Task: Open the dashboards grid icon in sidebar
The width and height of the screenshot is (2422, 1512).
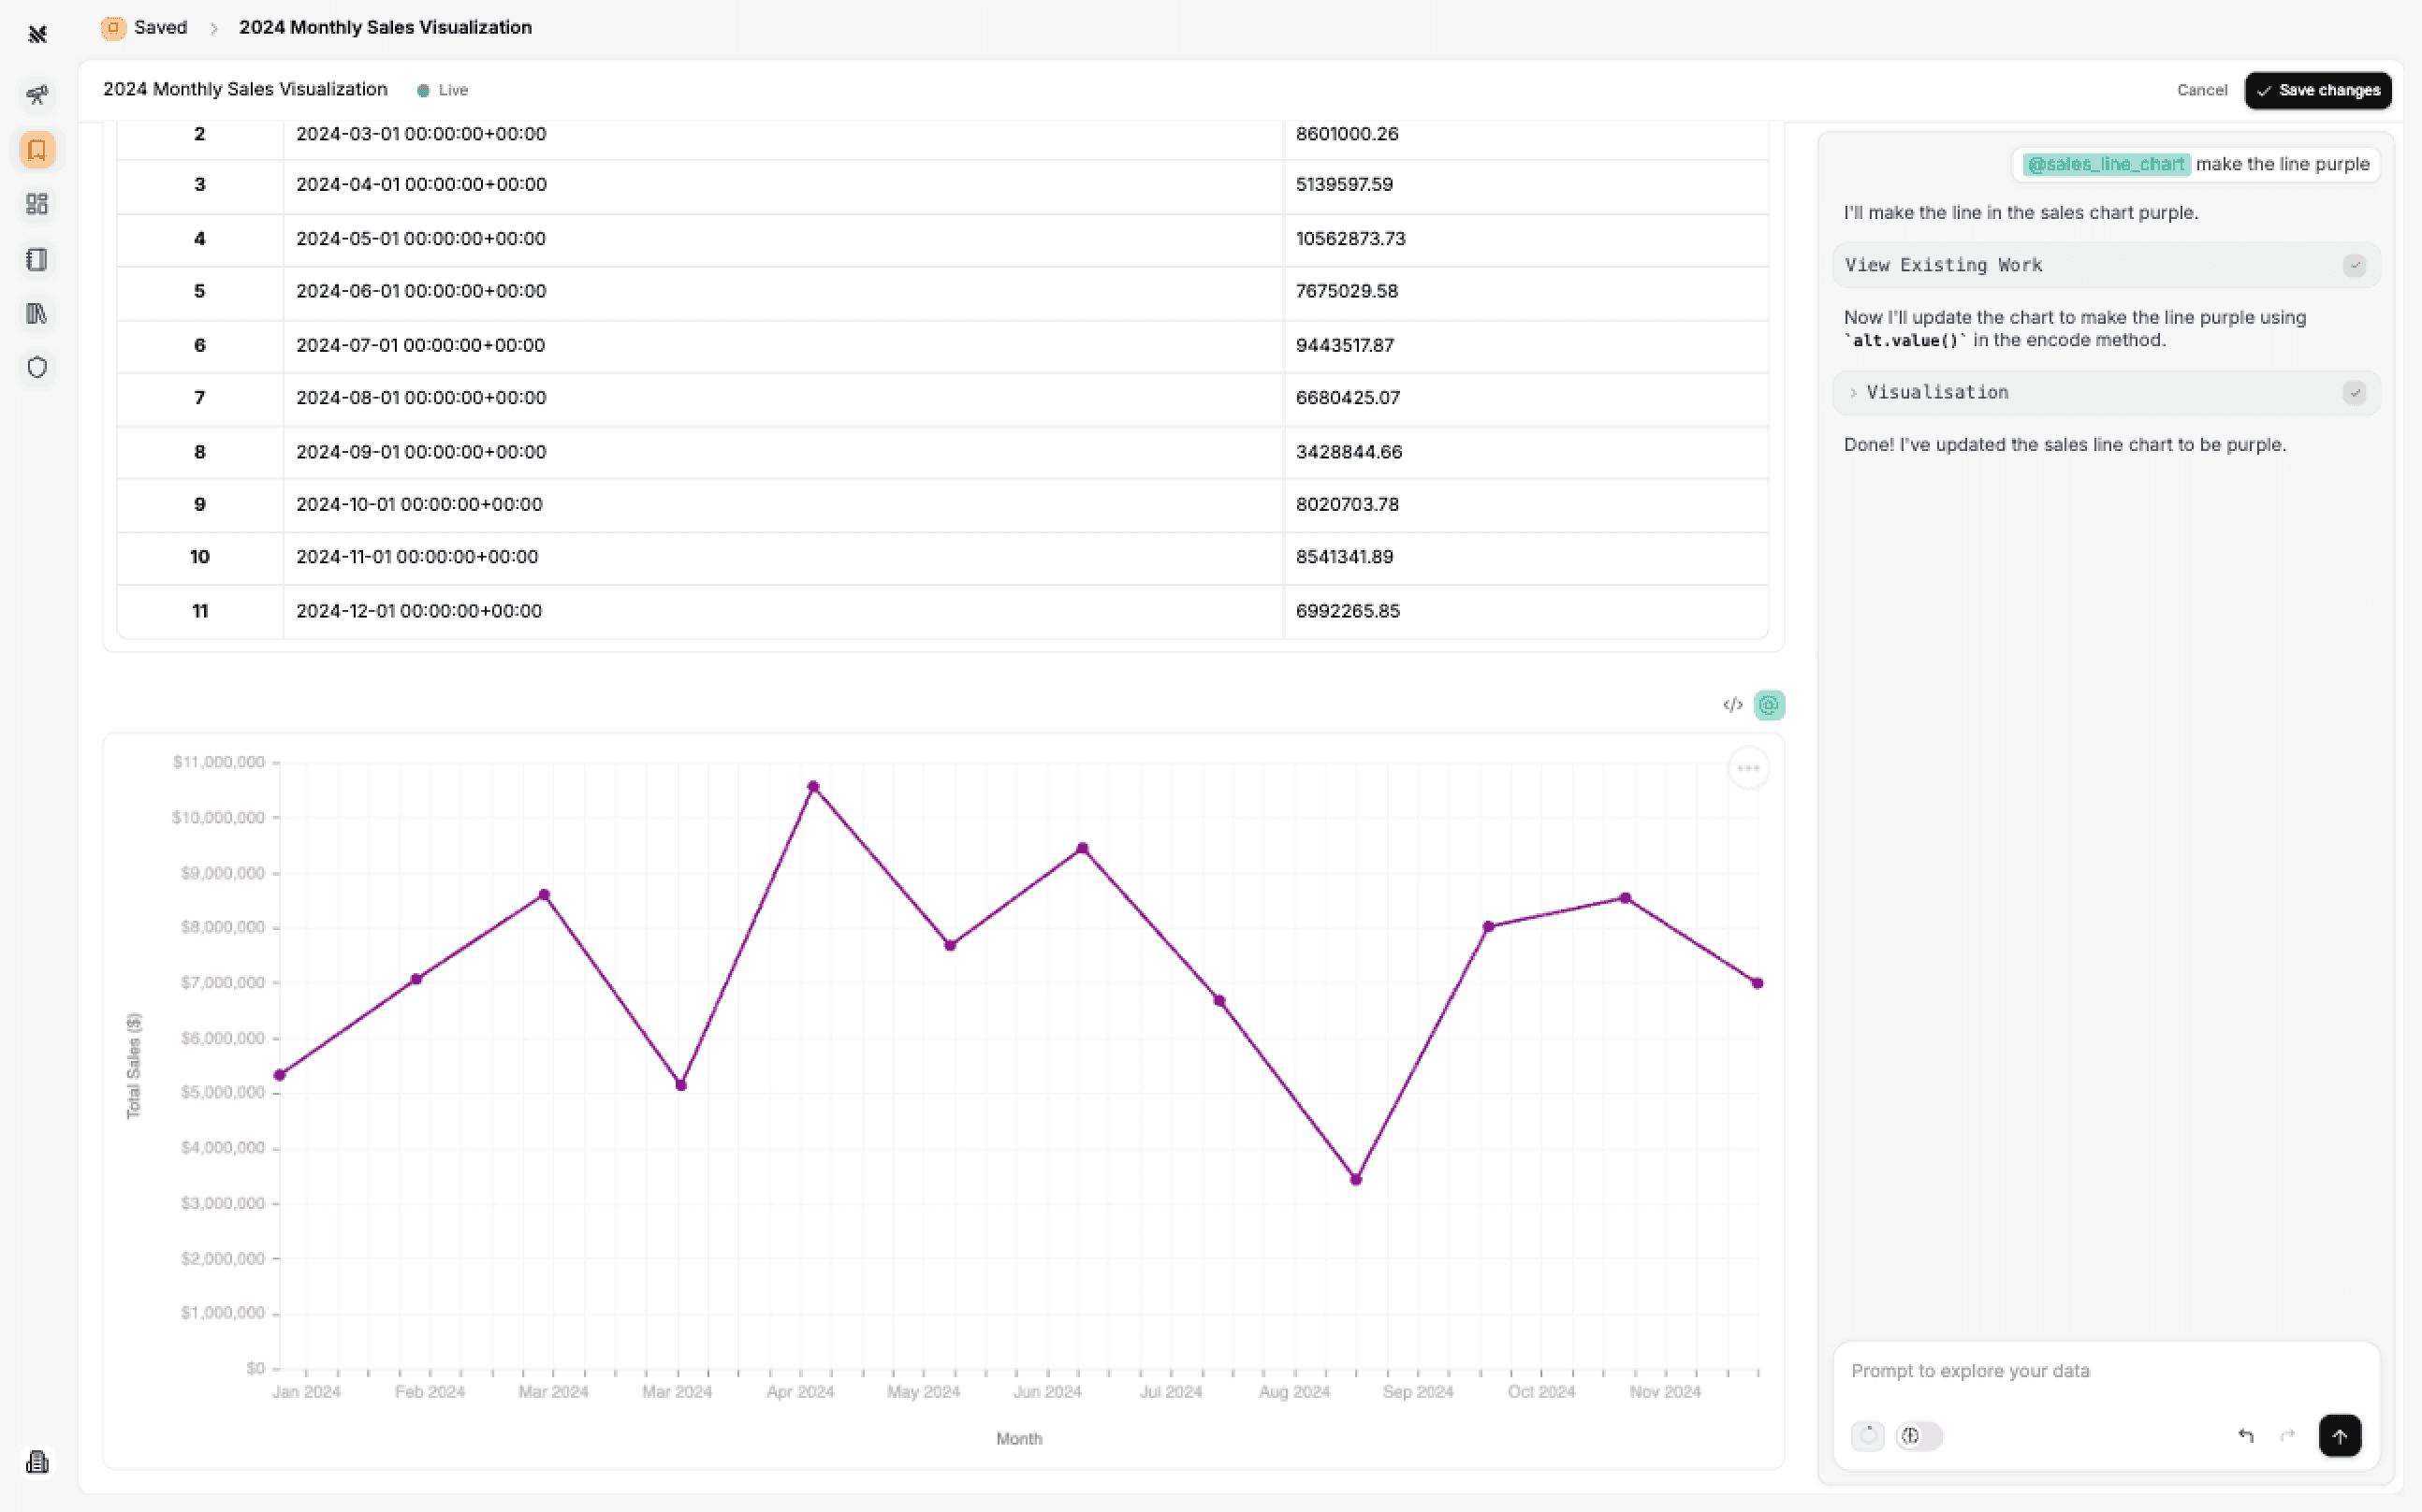Action: pos(37,204)
